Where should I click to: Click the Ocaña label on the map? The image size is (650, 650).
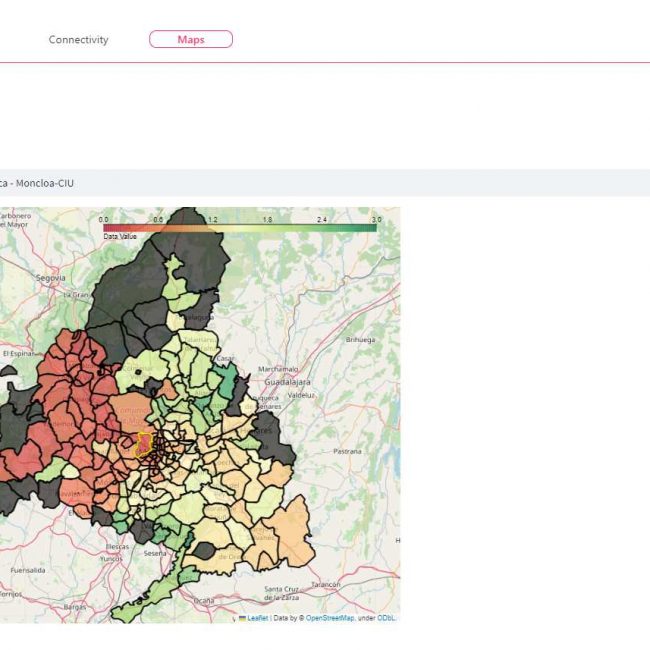[x=203, y=600]
